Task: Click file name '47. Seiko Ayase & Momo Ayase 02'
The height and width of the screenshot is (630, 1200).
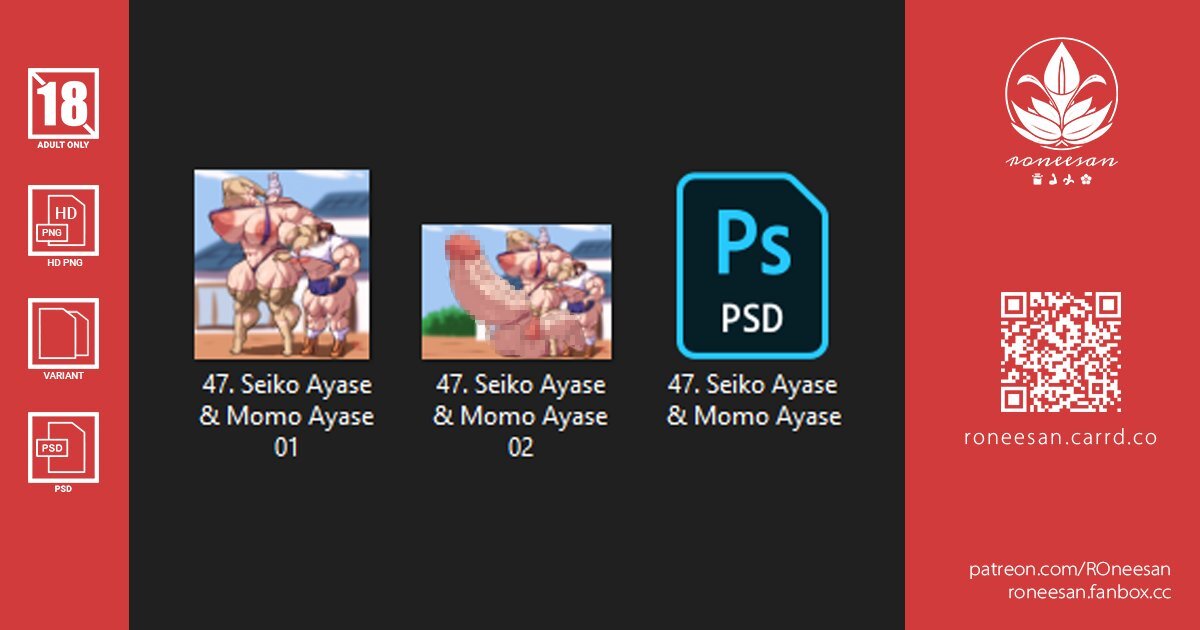Action: tap(520, 416)
